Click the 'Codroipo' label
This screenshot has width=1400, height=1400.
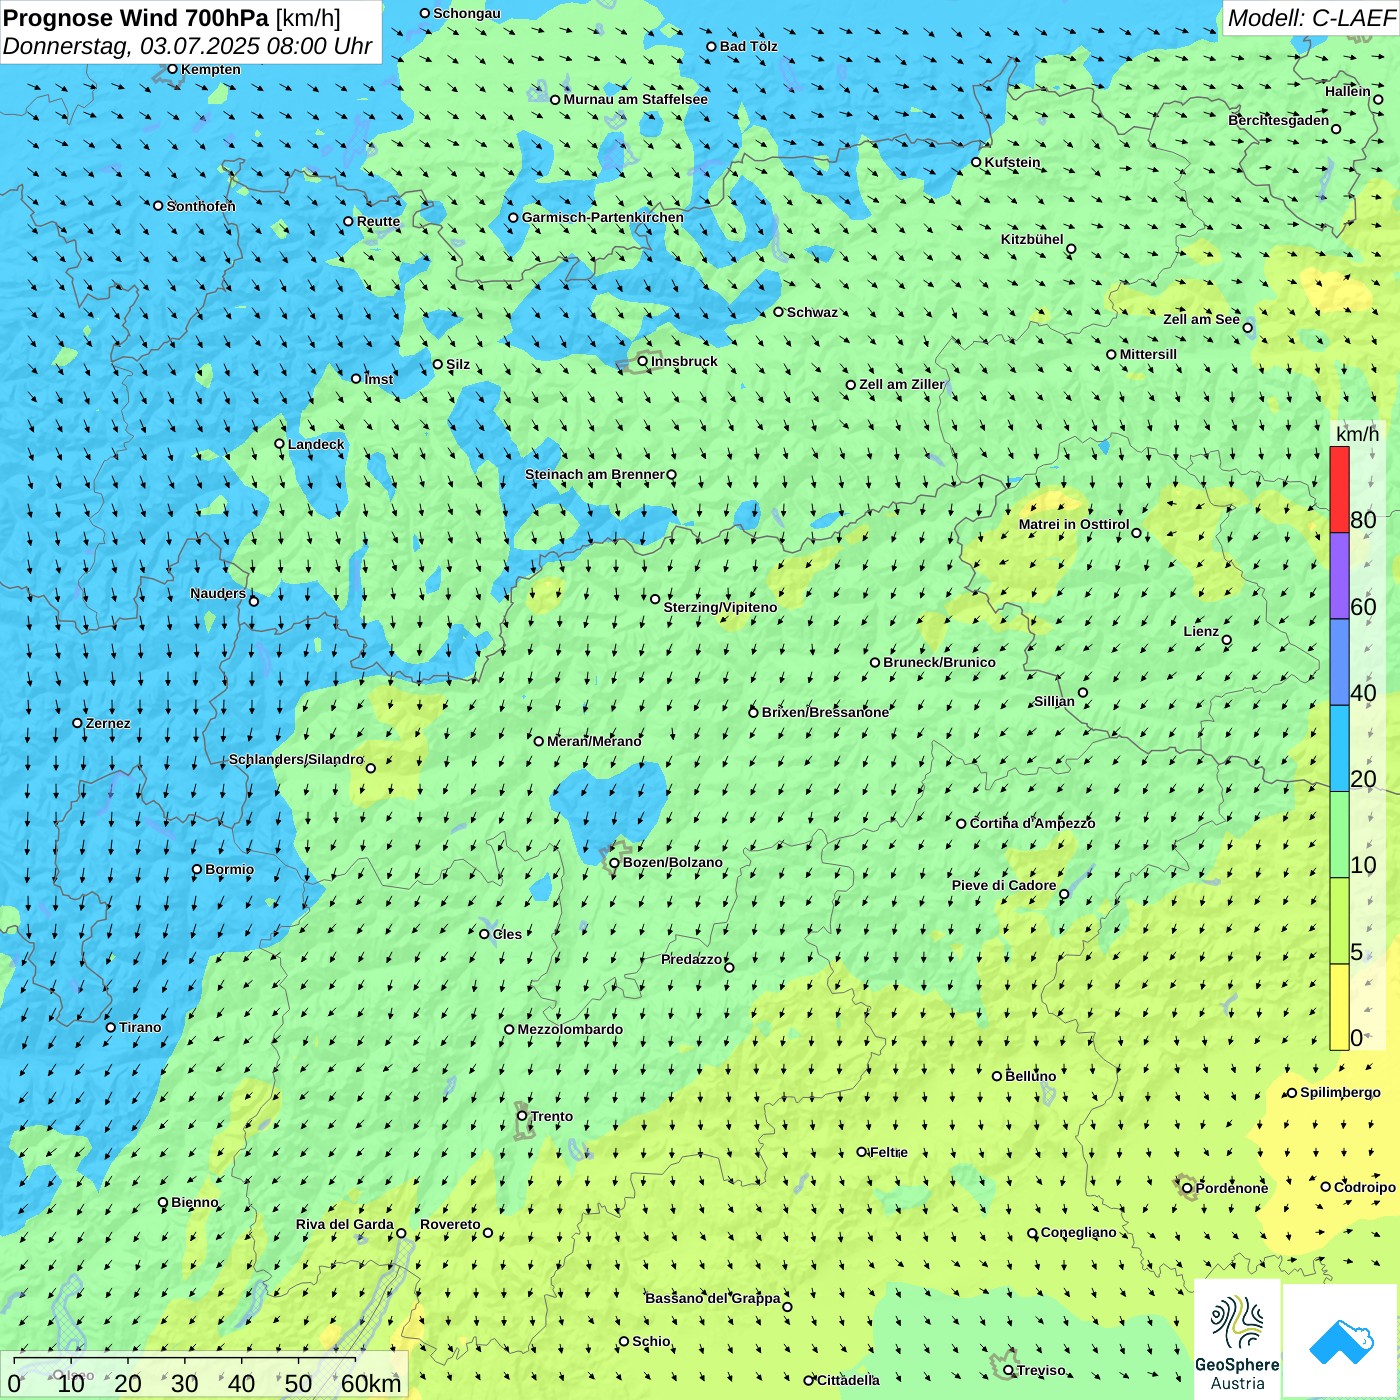(1365, 1187)
